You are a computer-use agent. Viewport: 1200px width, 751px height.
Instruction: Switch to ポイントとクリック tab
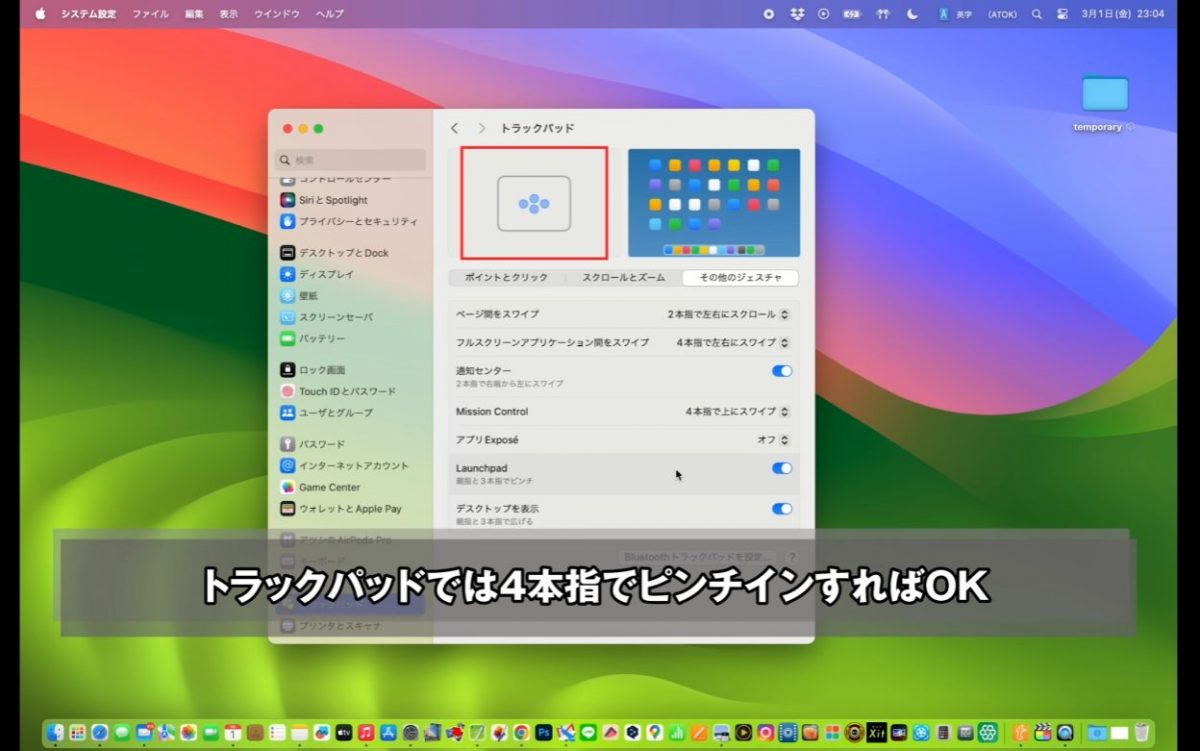point(507,278)
